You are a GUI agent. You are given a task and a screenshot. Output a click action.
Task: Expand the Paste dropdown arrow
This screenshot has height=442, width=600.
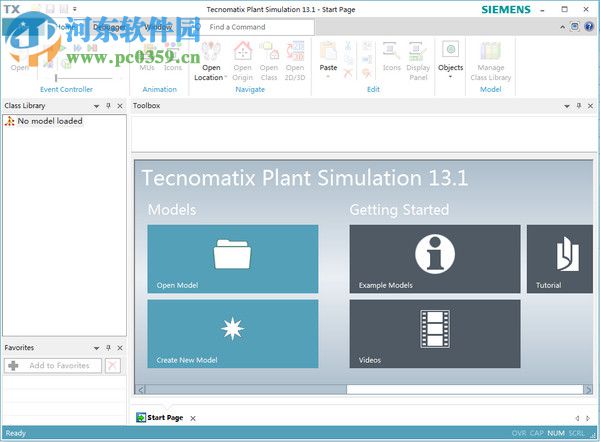point(328,77)
